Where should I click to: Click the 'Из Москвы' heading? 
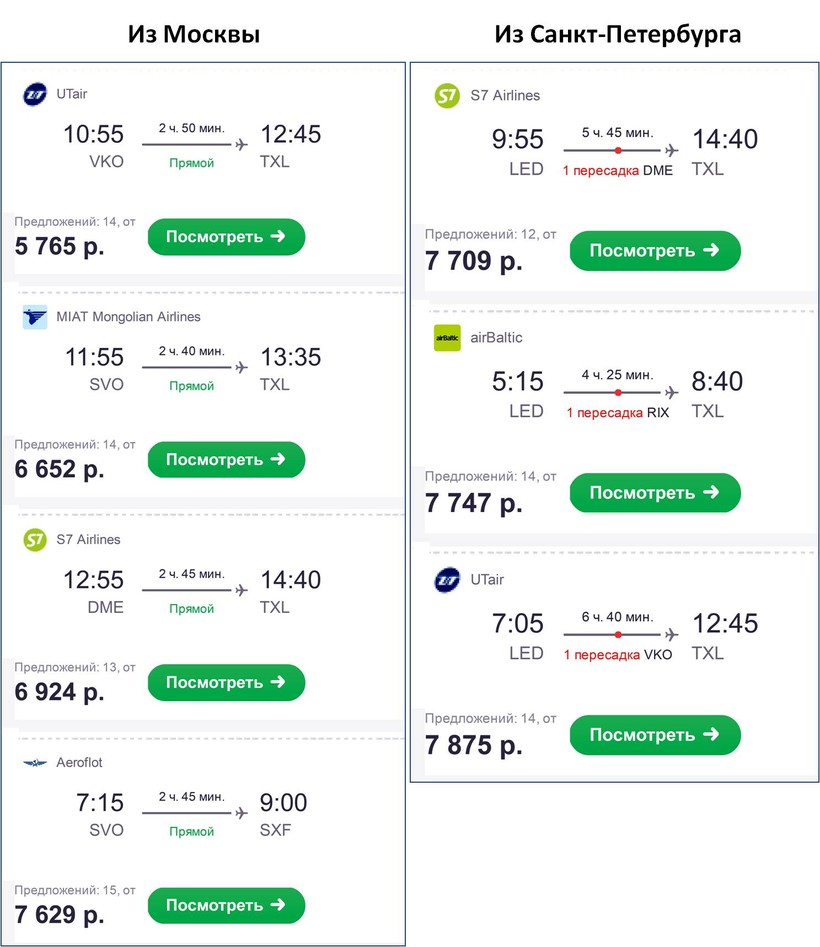click(x=194, y=34)
